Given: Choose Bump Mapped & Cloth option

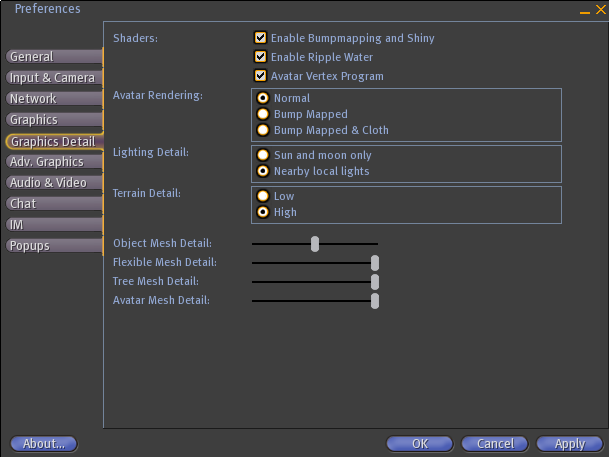Looking at the screenshot, I should coord(263,130).
